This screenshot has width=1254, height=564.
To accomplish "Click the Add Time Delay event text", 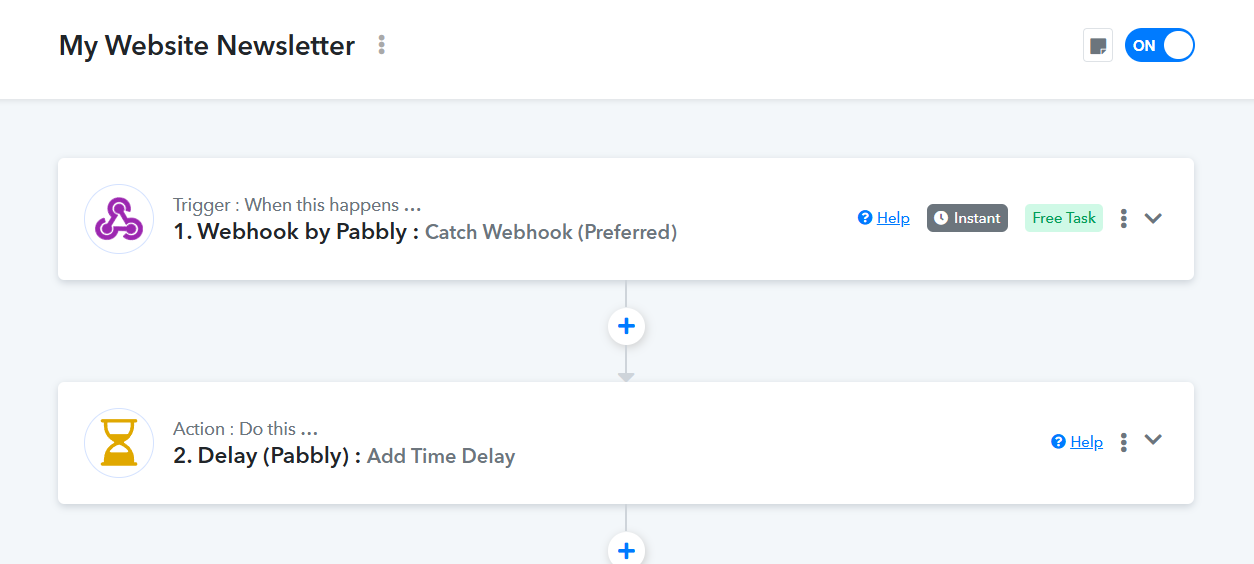I will point(441,456).
